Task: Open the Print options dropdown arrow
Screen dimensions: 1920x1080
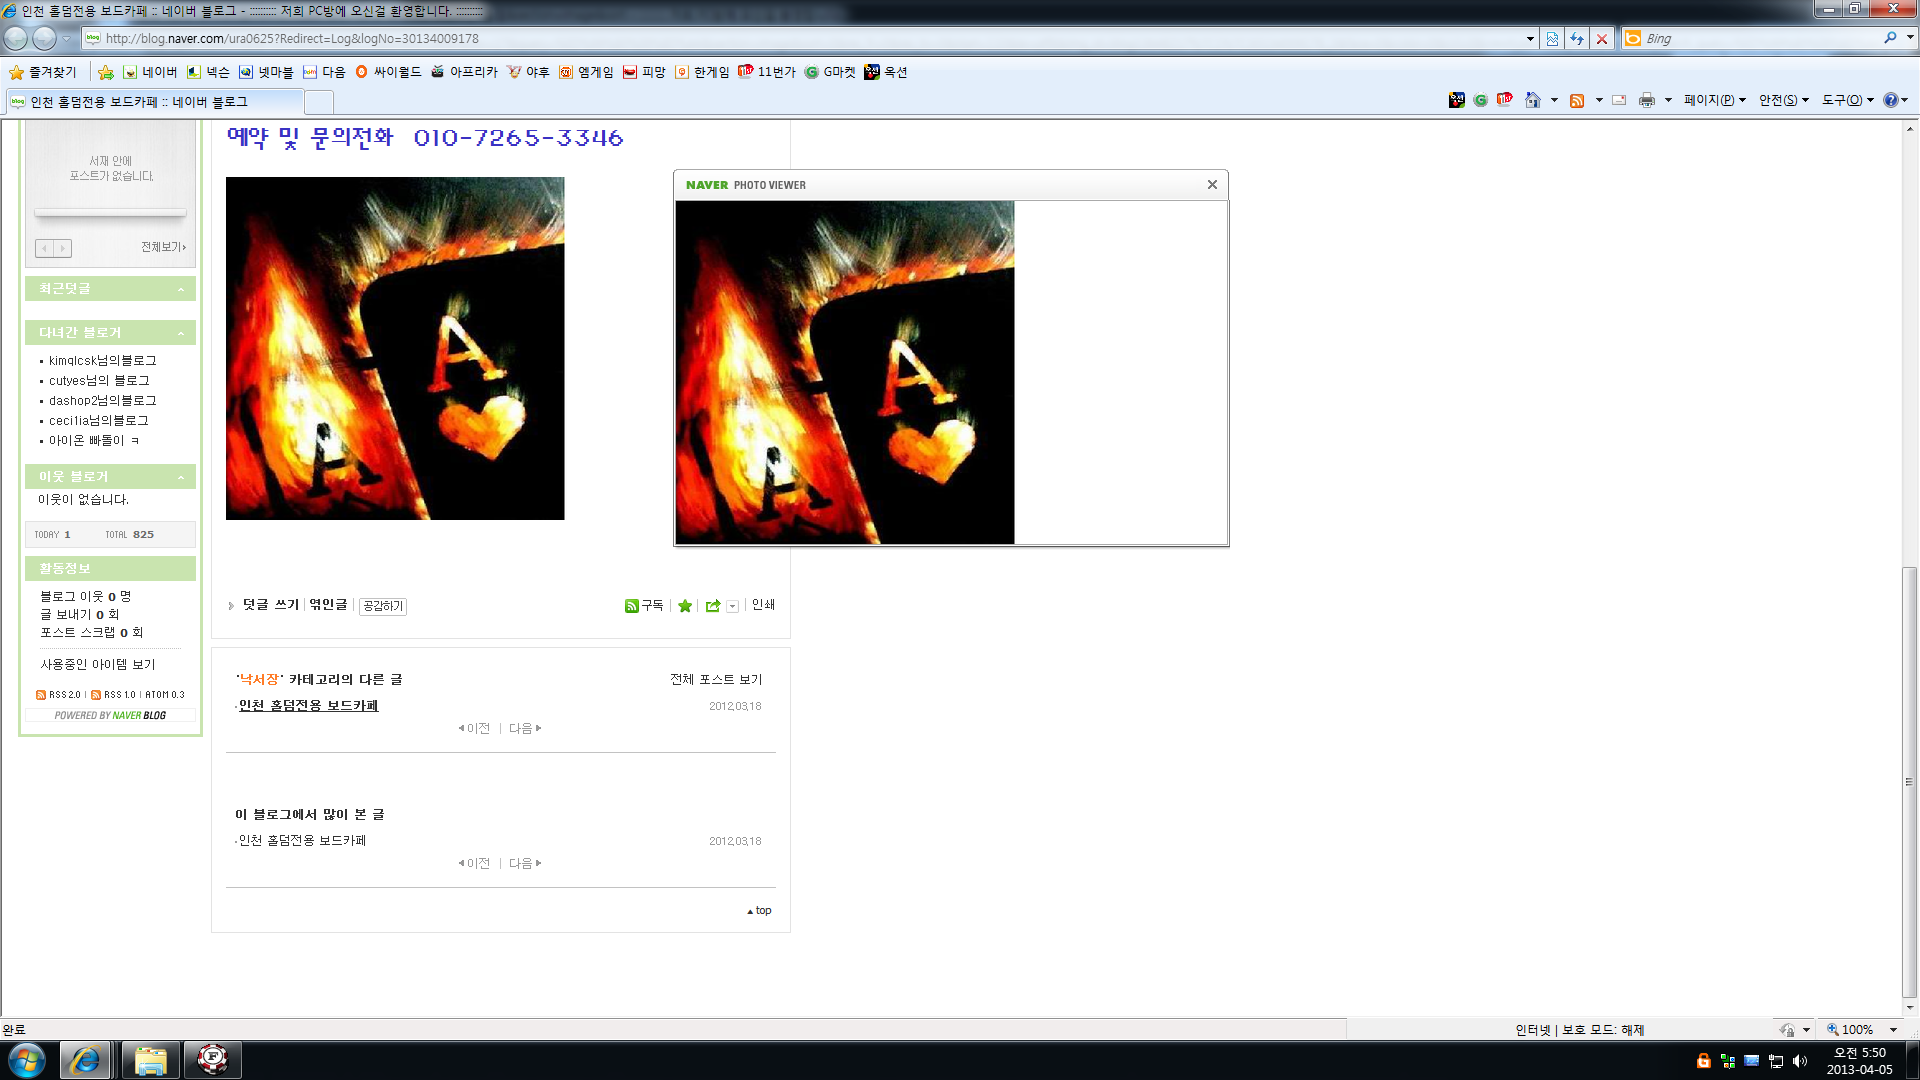Action: coord(1668,100)
